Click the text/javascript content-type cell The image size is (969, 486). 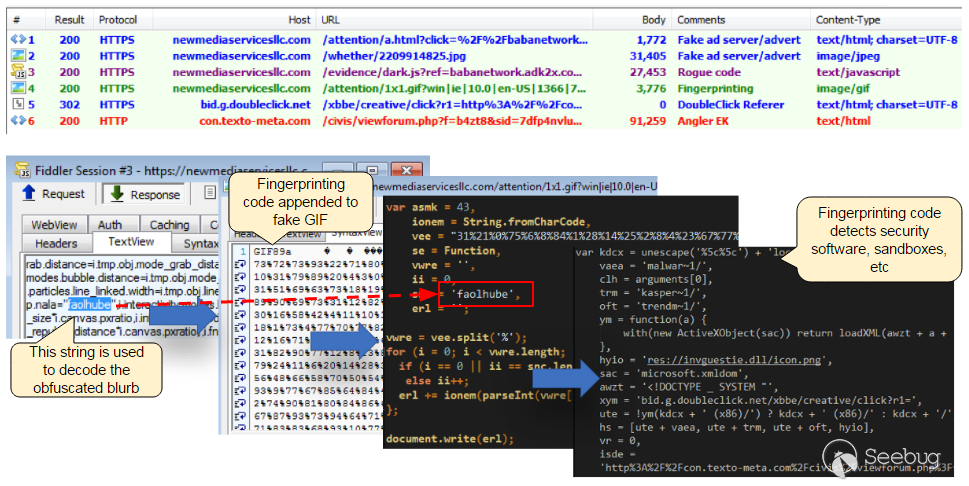click(x=858, y=72)
